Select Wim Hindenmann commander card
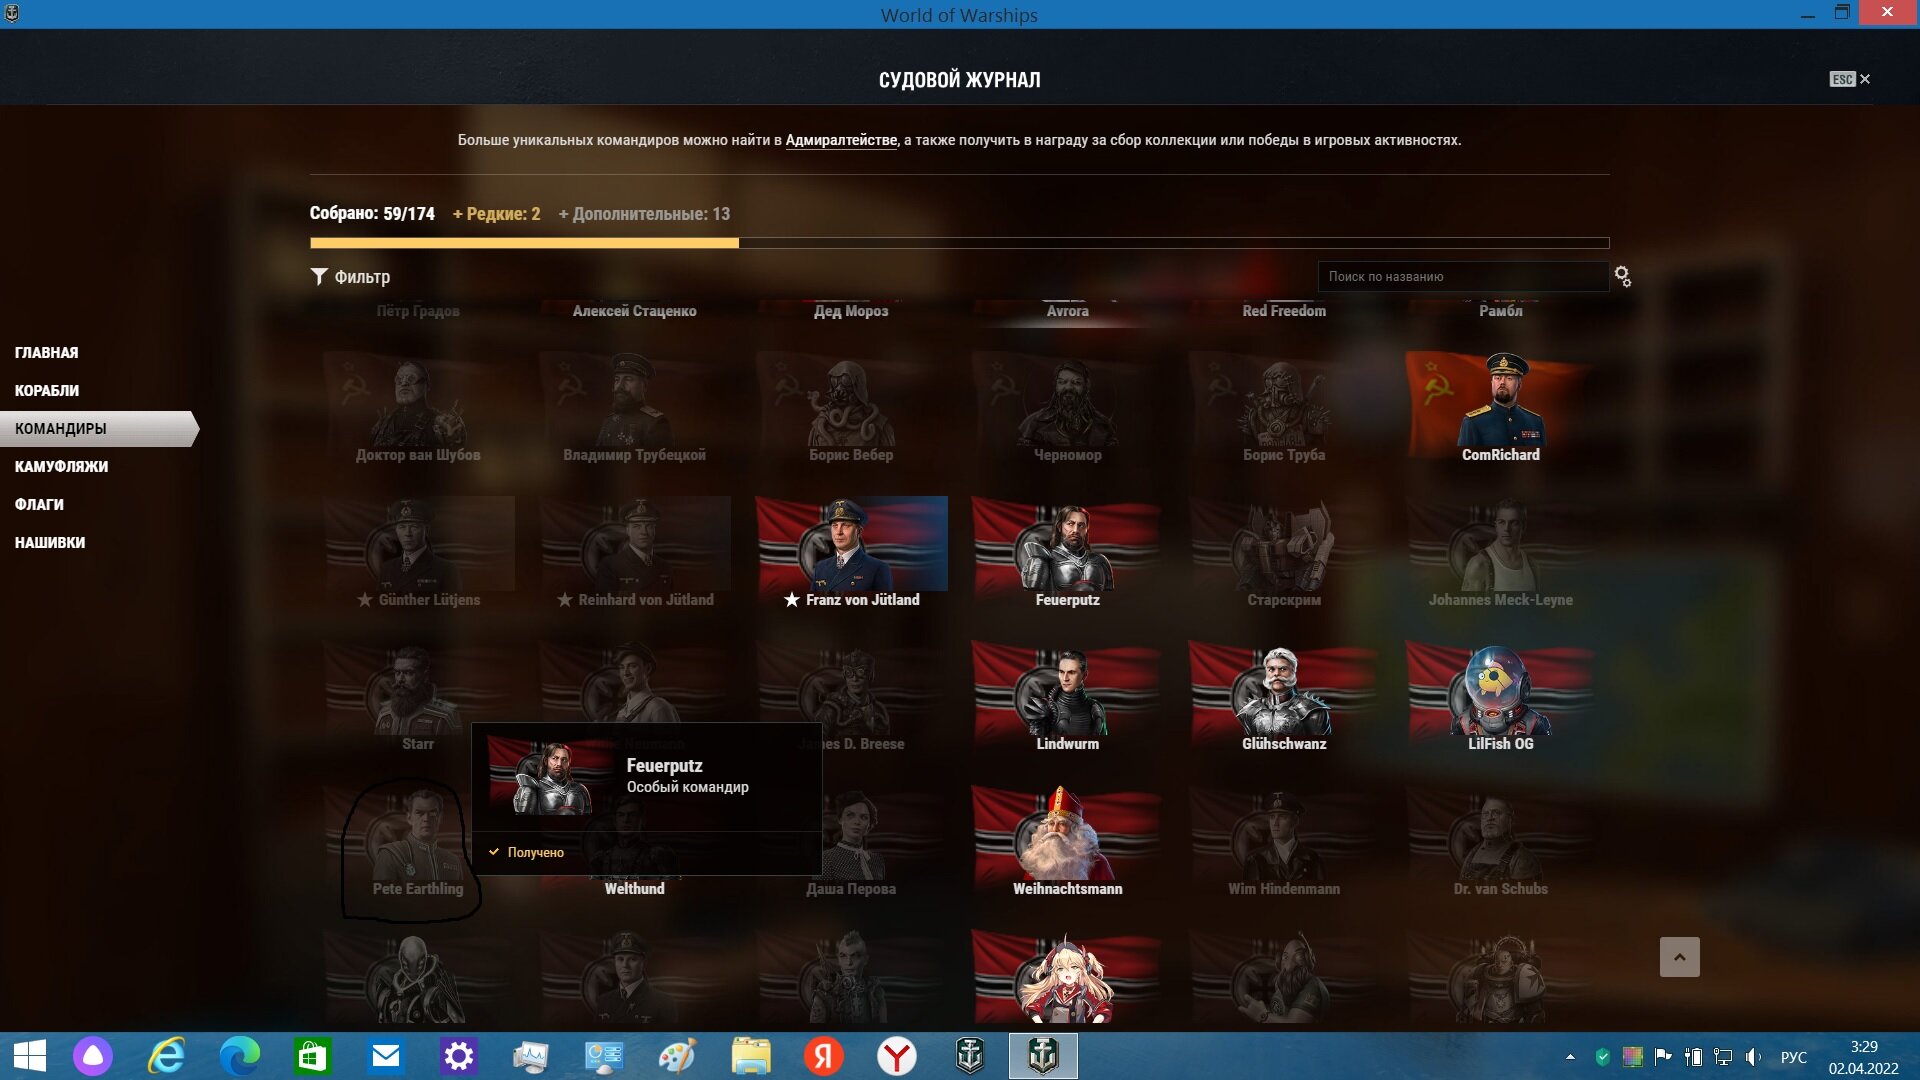Viewport: 1920px width, 1080px height. pos(1284,841)
